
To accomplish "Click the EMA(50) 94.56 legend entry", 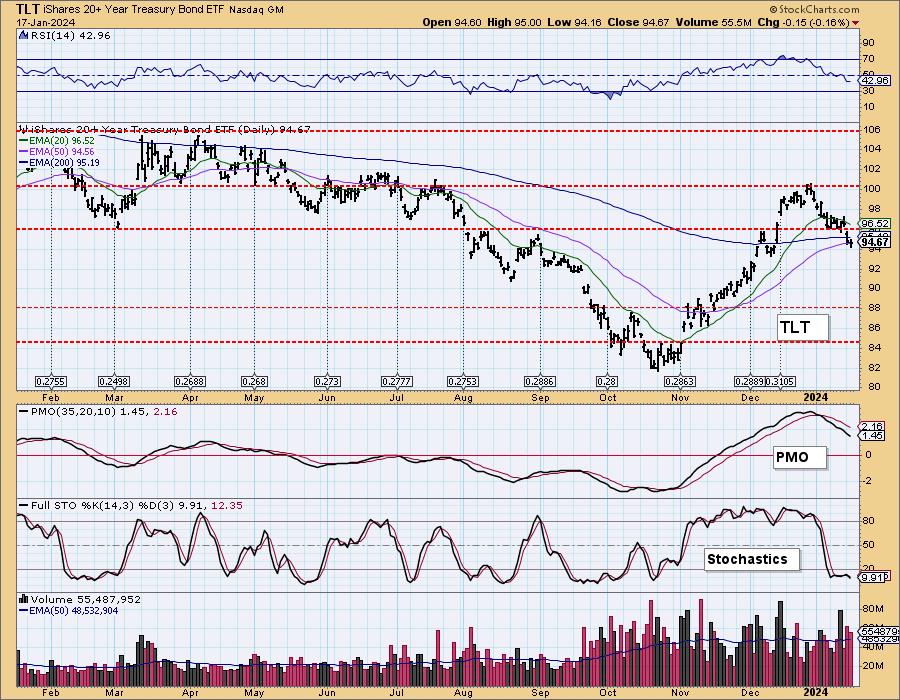I will point(61,152).
